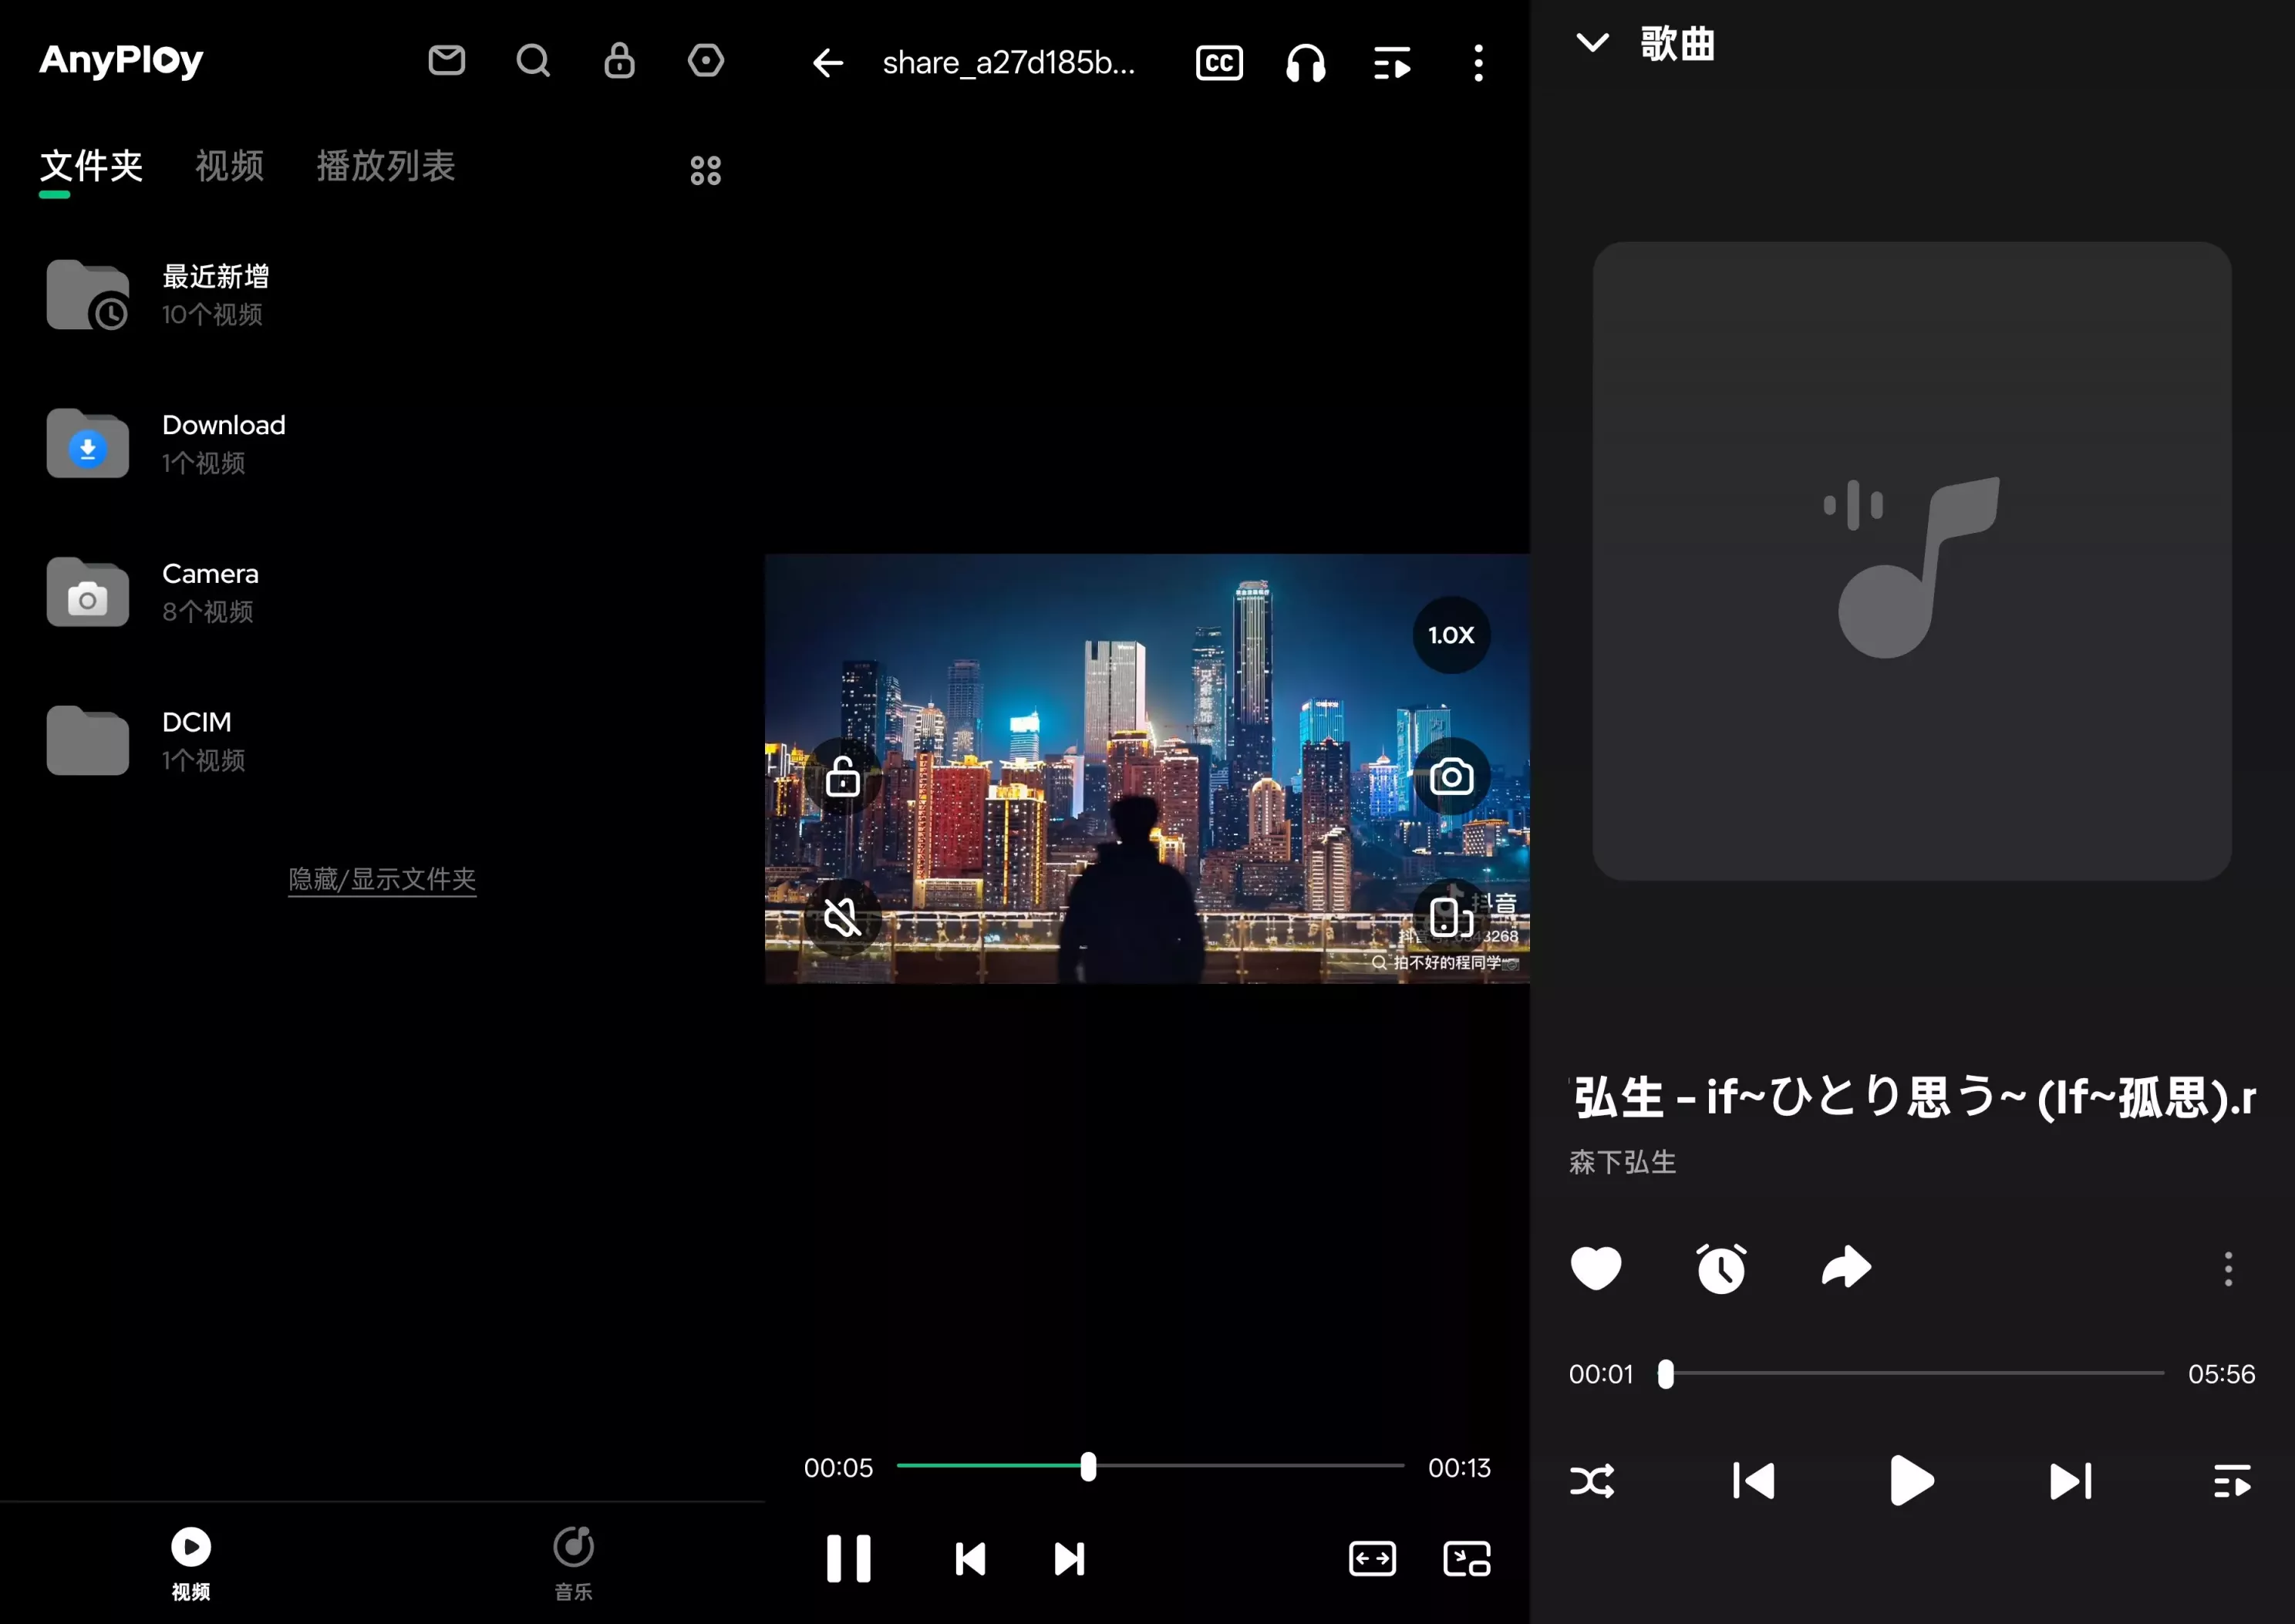
Task: Open the hexagon settings icon
Action: coord(706,61)
